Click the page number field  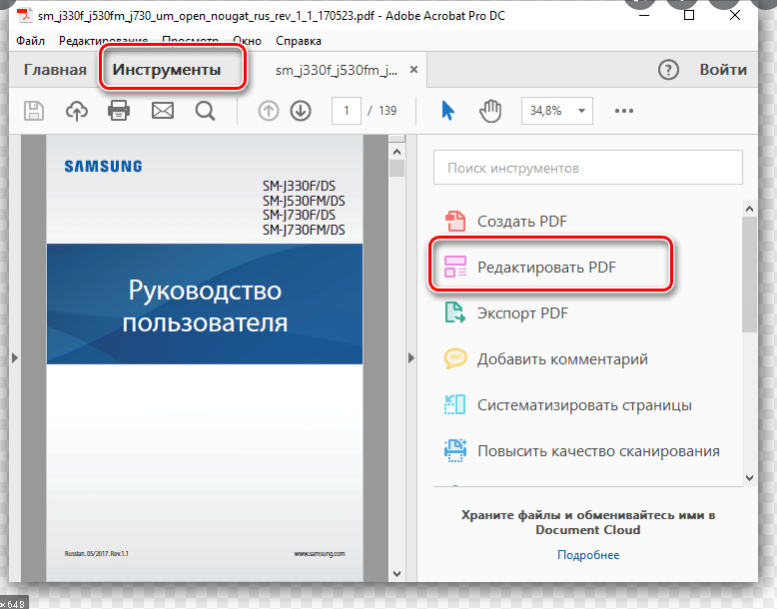click(346, 111)
